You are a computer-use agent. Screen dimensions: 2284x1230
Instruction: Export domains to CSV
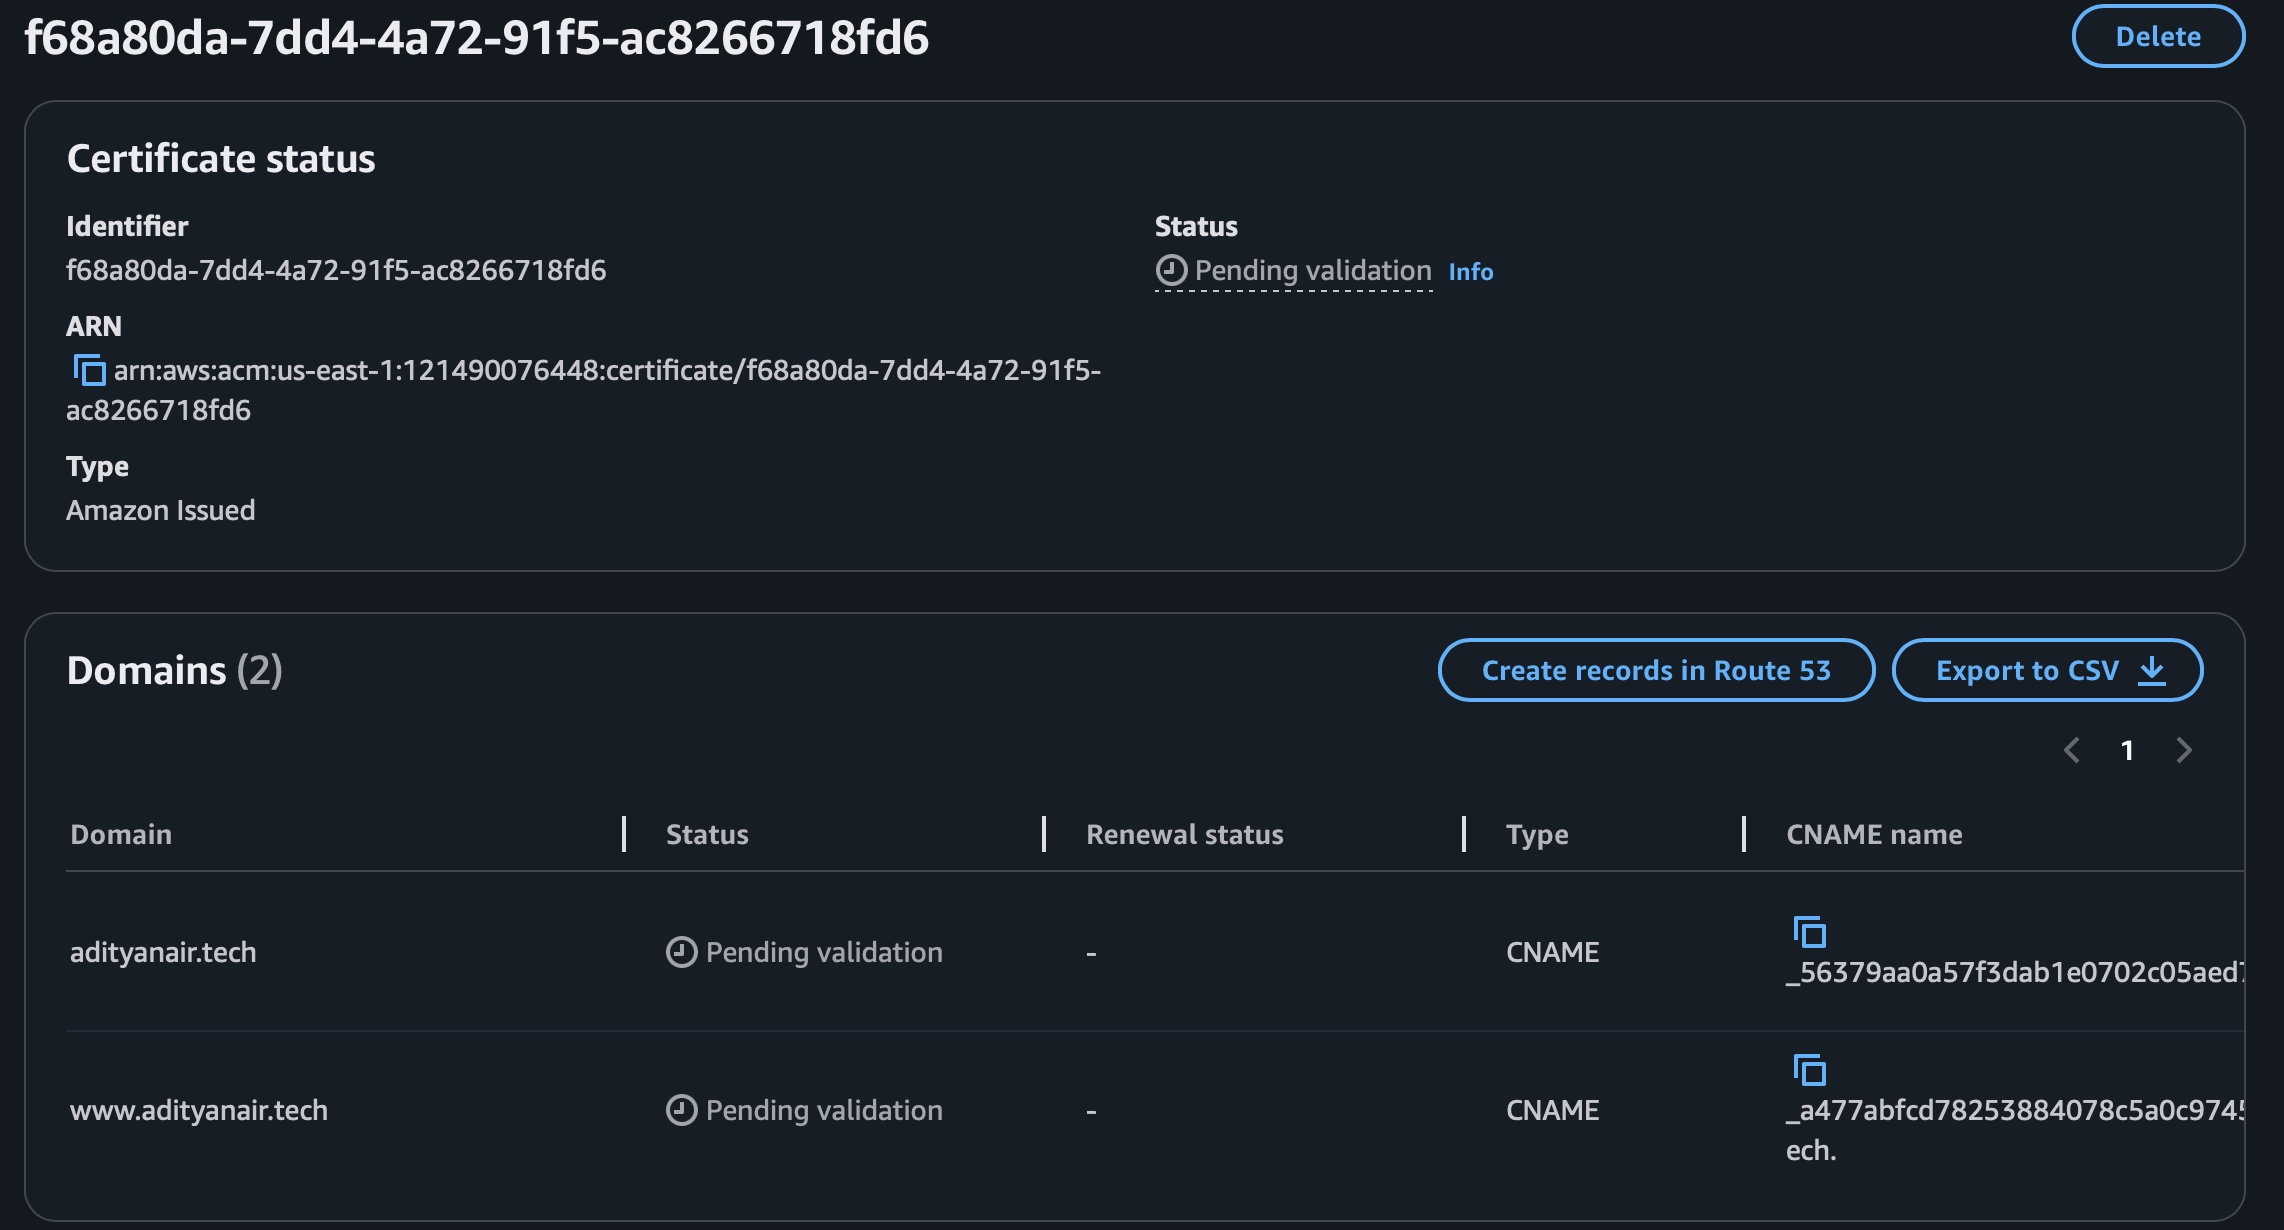pyautogui.click(x=2027, y=670)
